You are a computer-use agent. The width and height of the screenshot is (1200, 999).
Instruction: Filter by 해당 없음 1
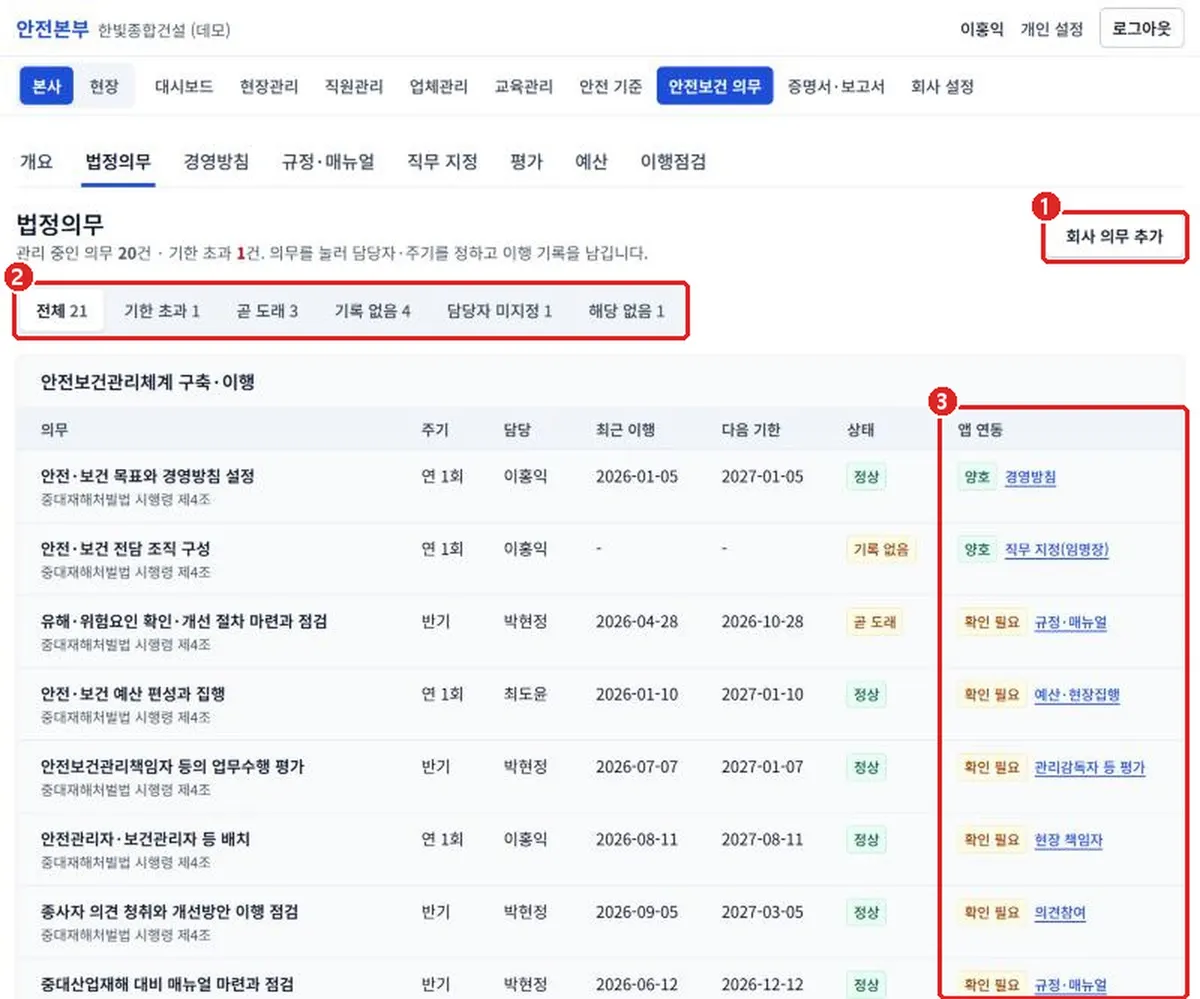[627, 311]
